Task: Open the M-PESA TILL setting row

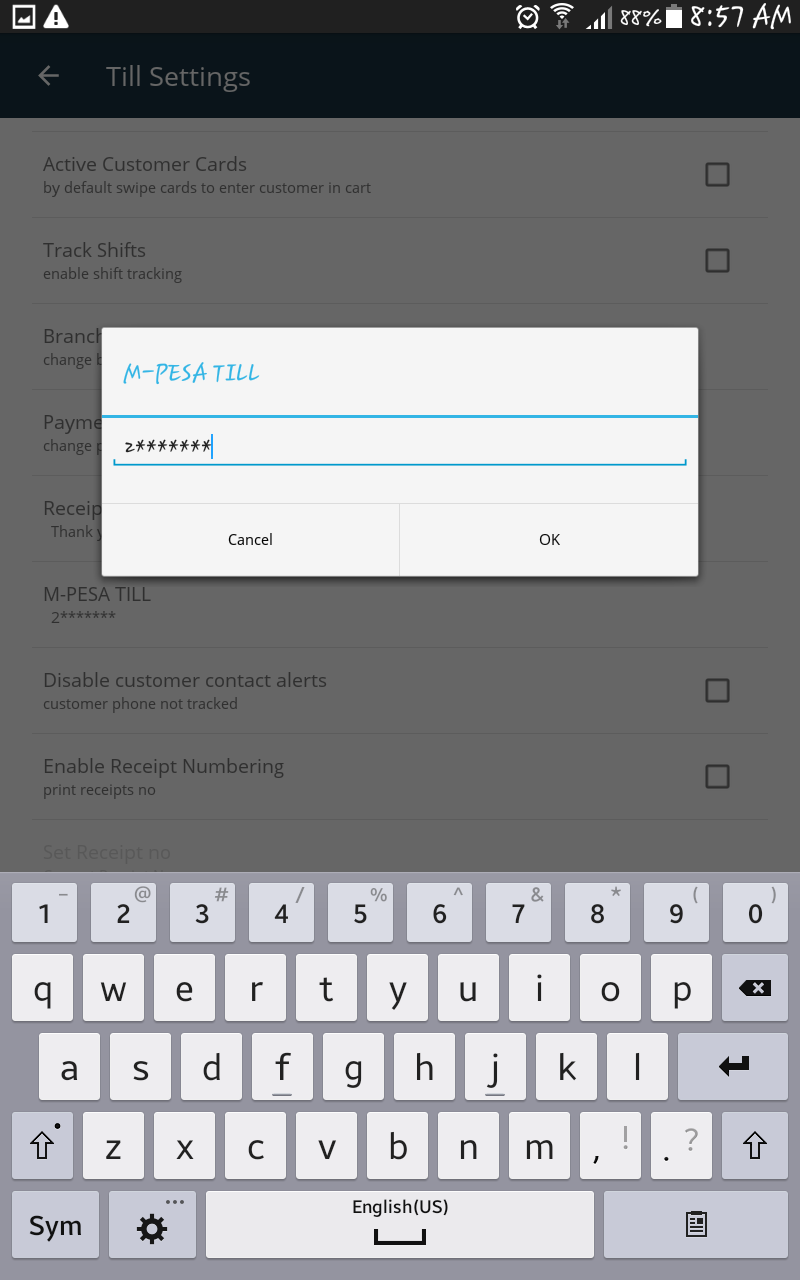Action: click(x=400, y=605)
